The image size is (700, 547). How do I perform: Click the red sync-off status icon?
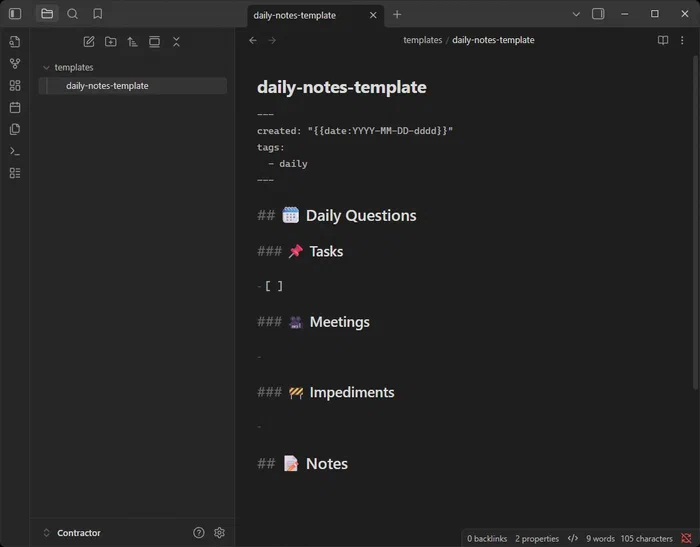pyautogui.click(x=686, y=539)
